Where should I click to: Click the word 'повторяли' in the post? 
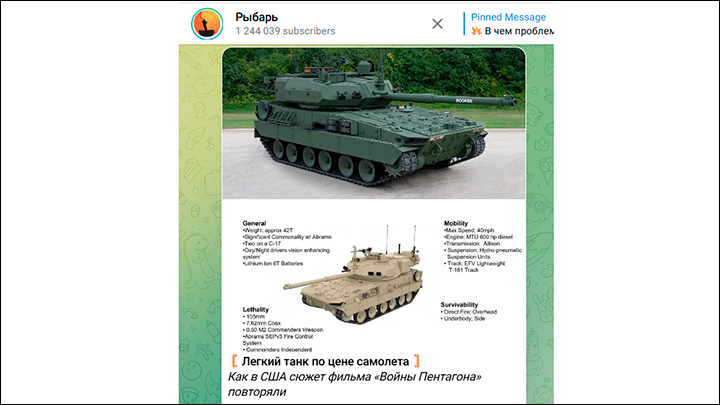[257, 392]
